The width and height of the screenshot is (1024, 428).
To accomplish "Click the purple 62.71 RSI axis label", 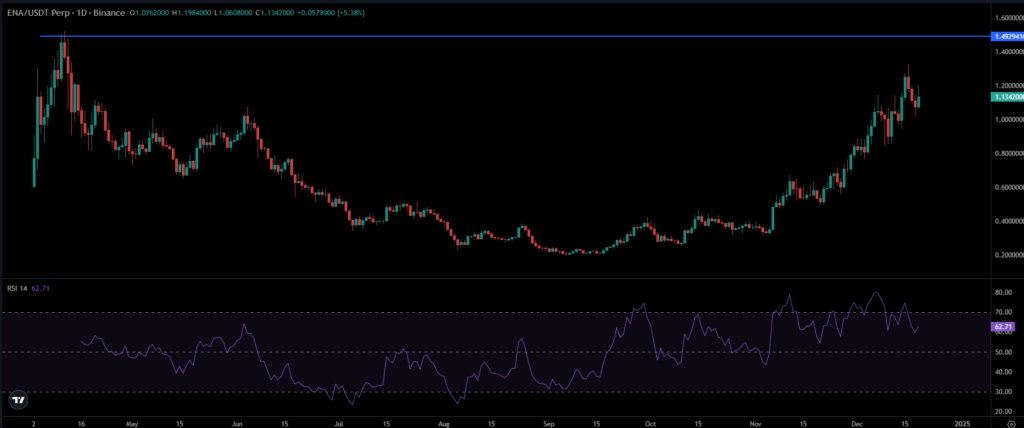I will pos(1002,326).
